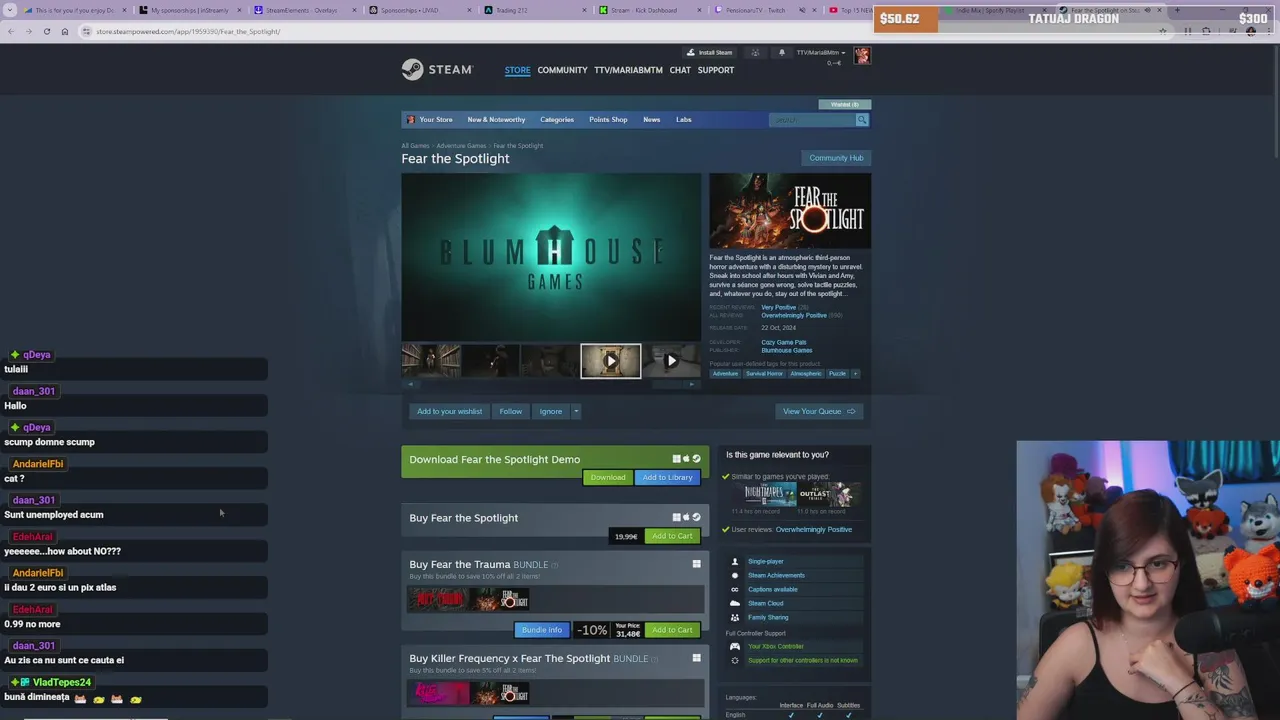This screenshot has height=720, width=1280.
Task: Open the News tab in store navigation
Action: (651, 119)
